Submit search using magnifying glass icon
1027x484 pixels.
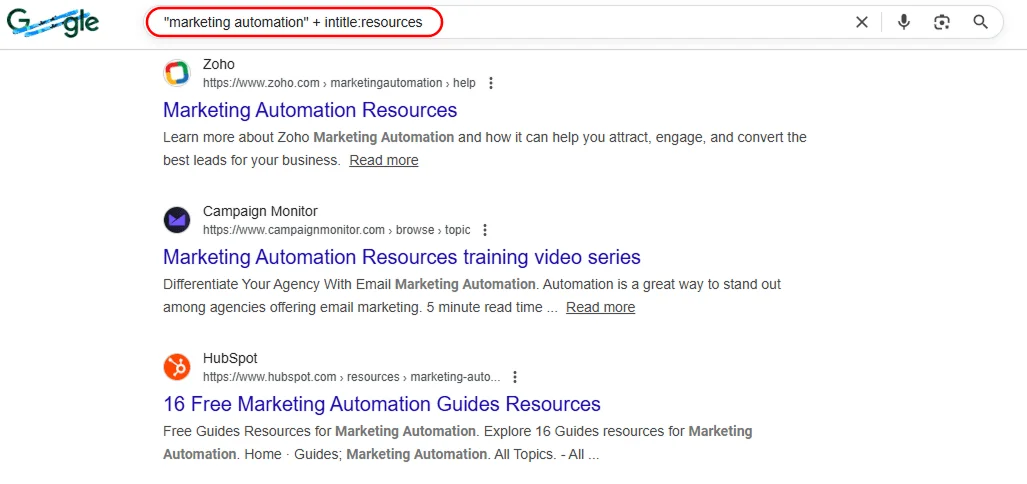point(980,22)
